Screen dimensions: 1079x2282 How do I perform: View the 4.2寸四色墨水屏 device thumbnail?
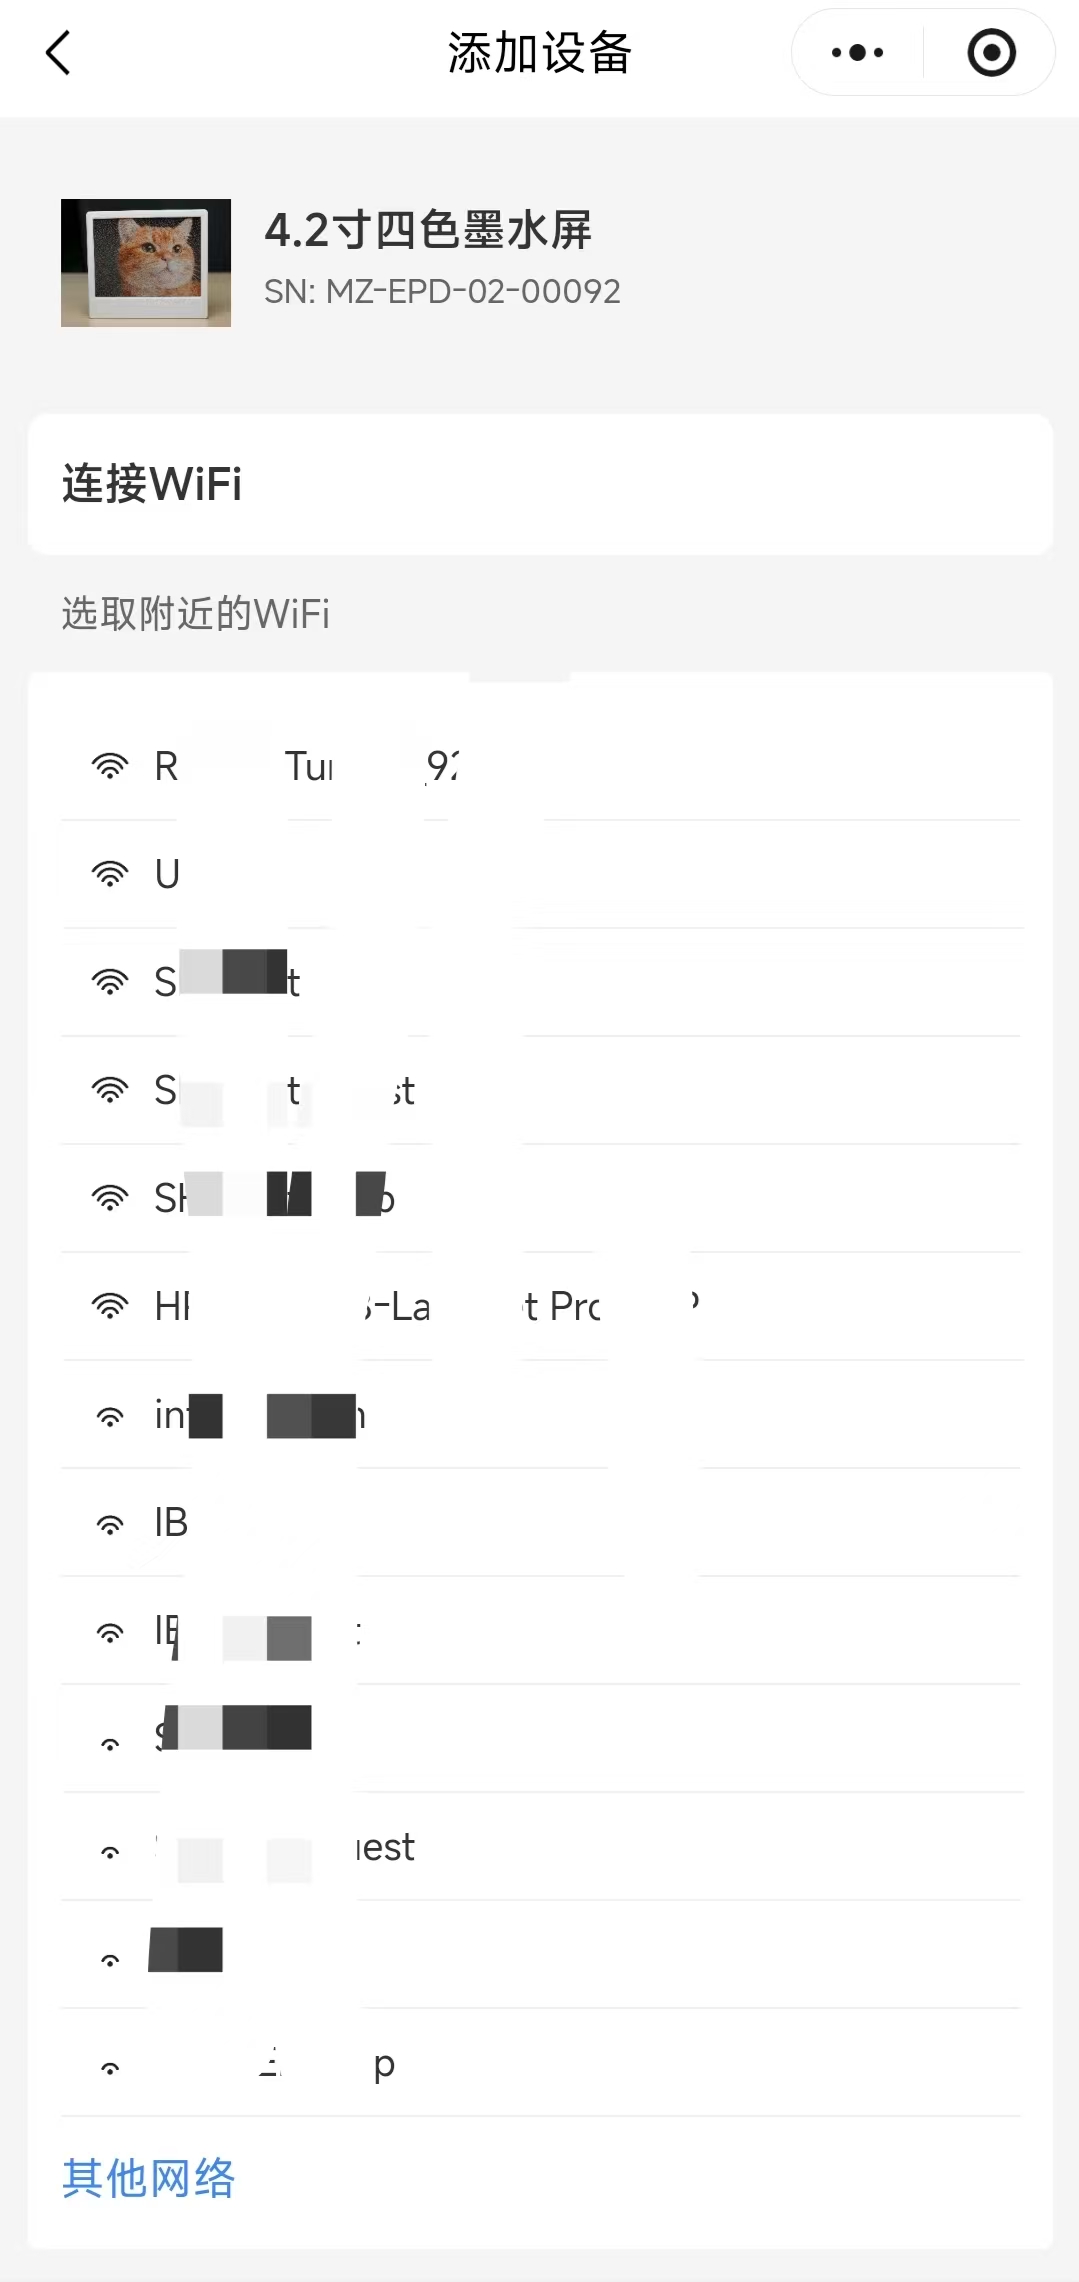(x=145, y=263)
